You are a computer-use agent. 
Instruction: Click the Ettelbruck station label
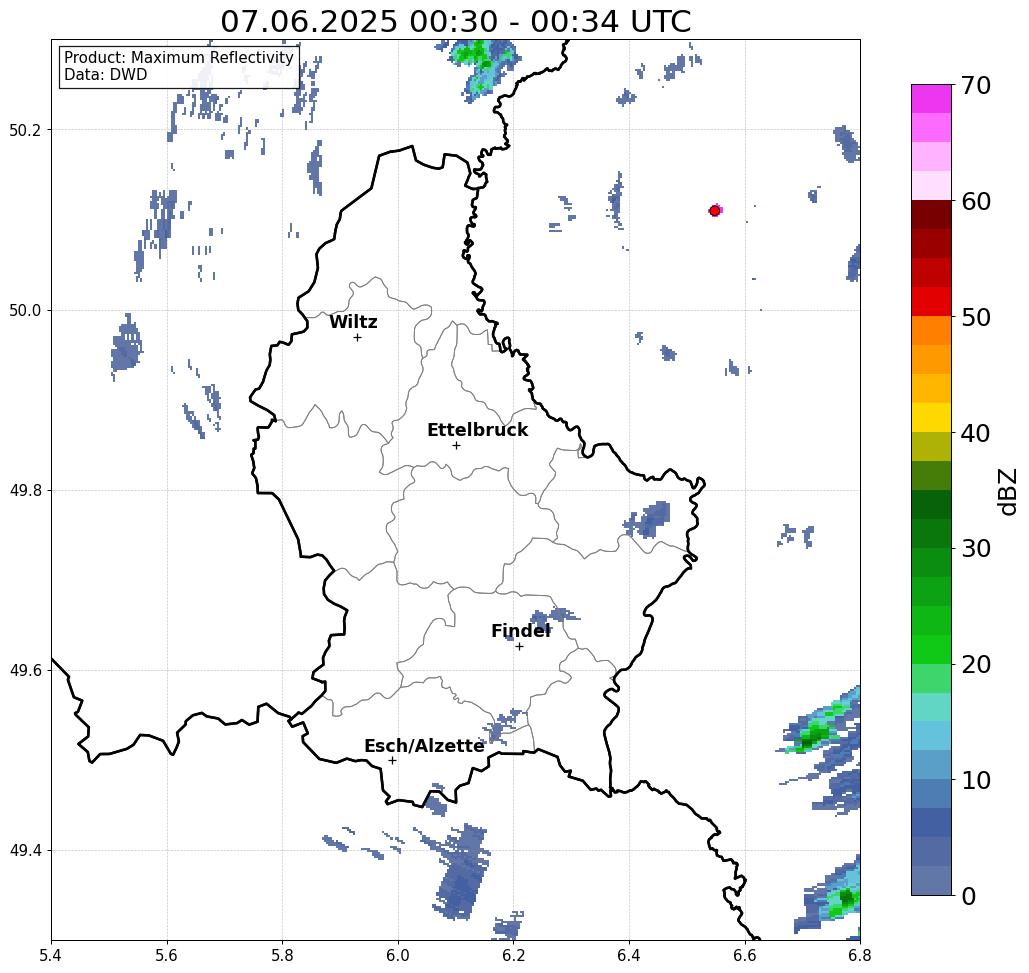pos(477,430)
